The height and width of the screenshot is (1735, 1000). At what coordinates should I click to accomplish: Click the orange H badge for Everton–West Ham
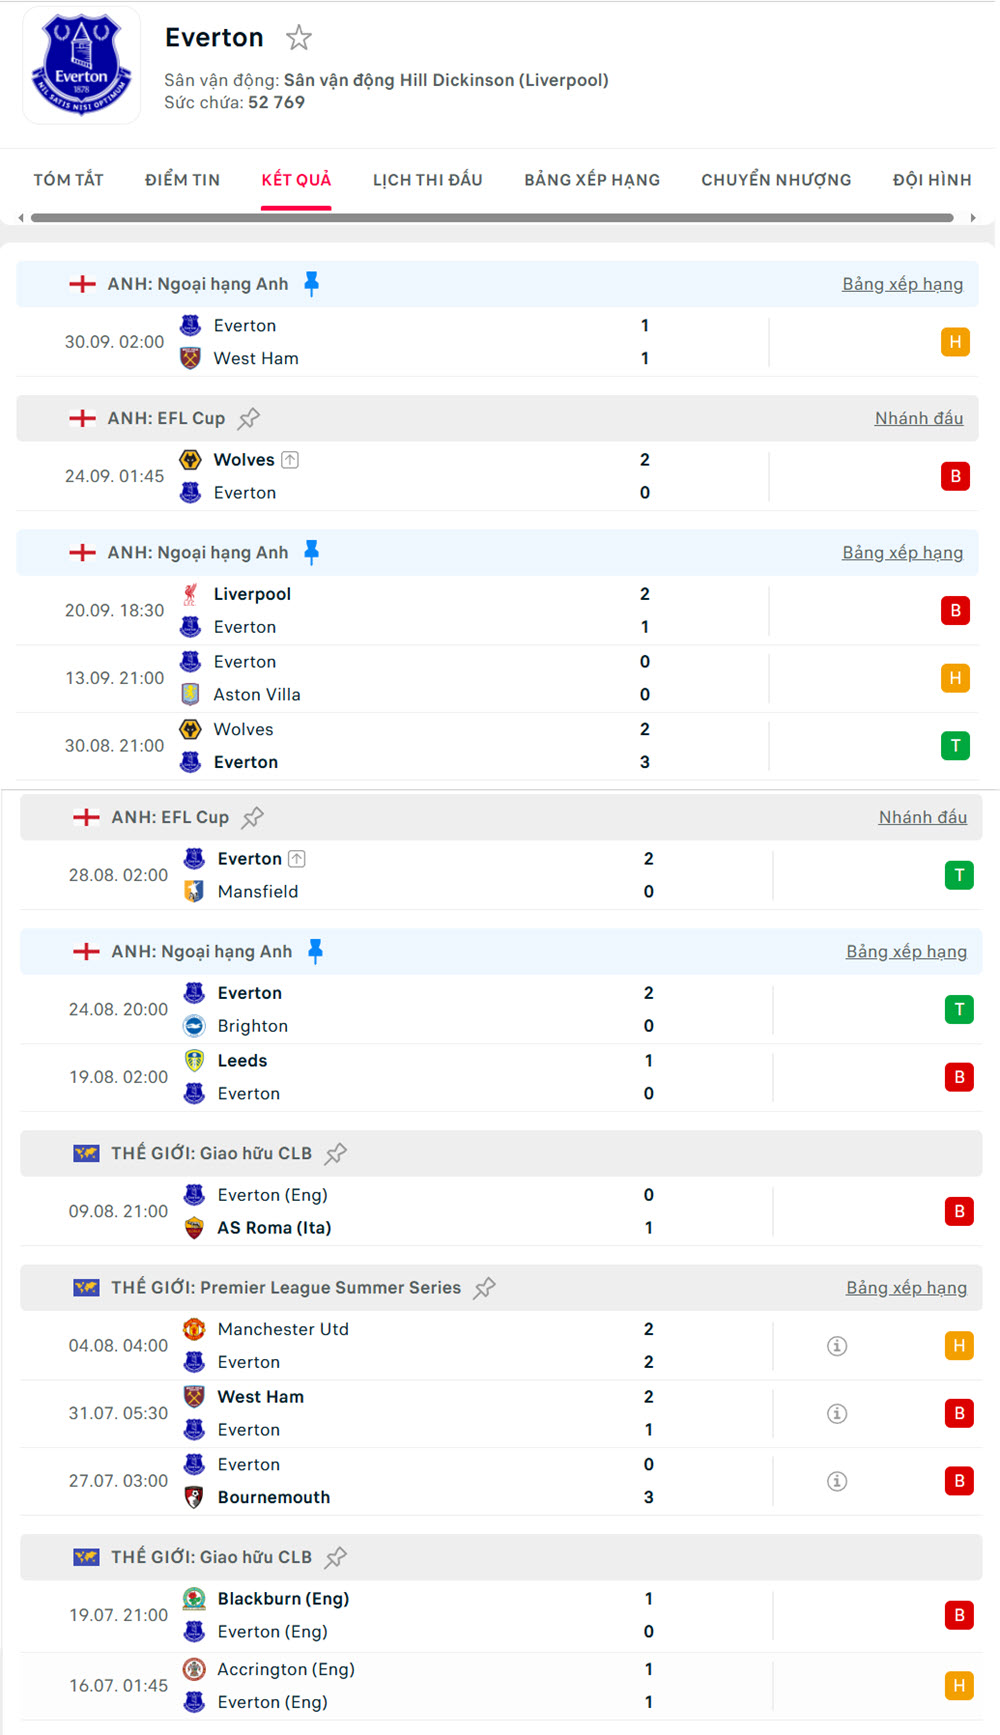(955, 342)
